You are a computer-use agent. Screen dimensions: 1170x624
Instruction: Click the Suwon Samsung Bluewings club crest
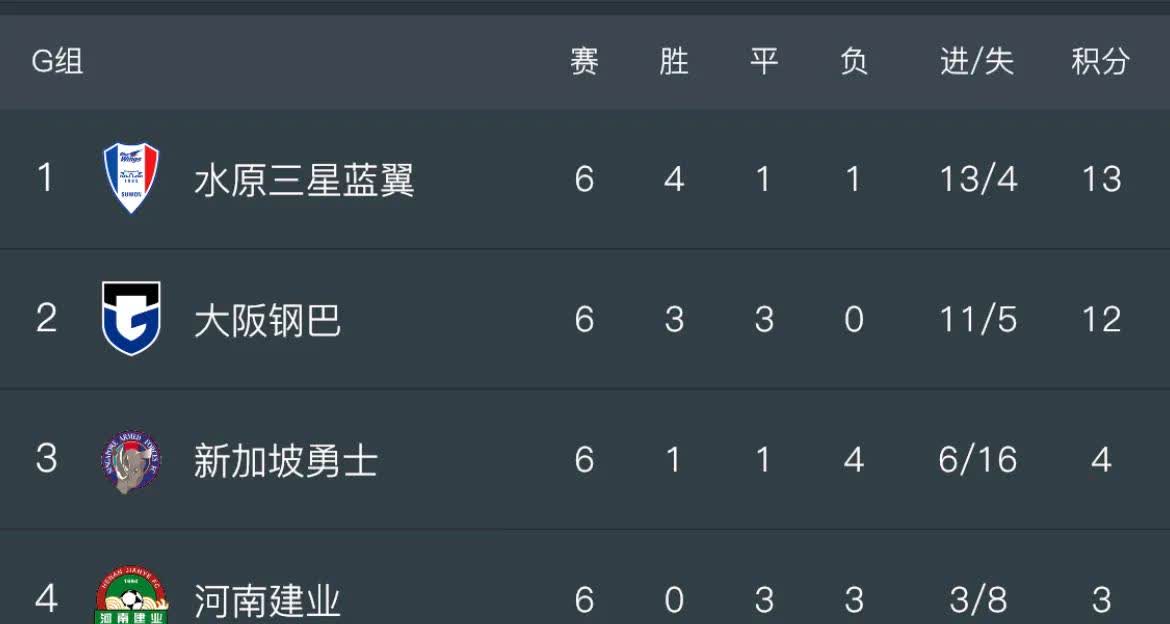click(x=130, y=178)
